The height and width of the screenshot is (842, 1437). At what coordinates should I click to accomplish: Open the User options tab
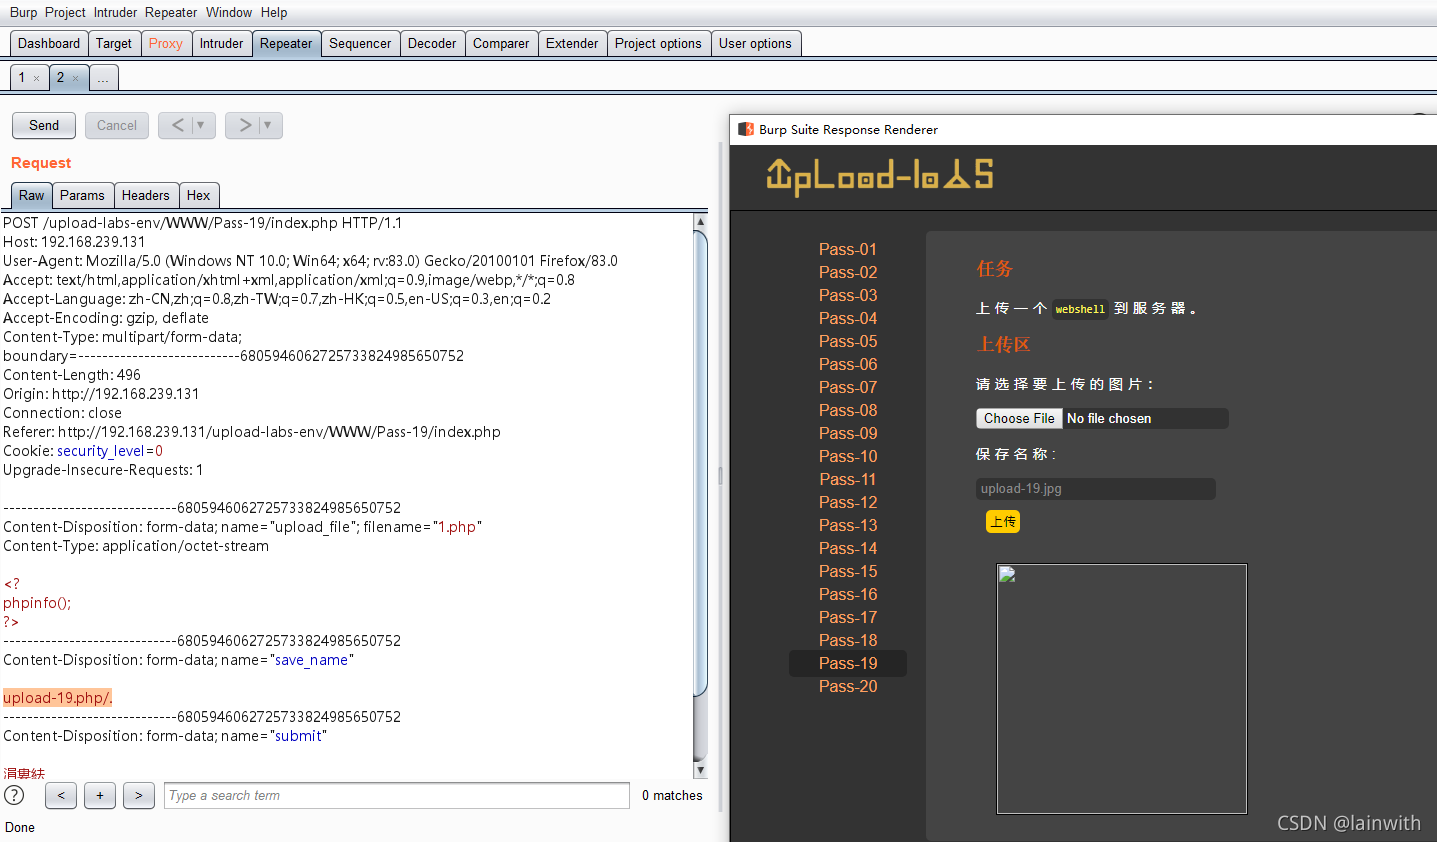[x=755, y=43]
